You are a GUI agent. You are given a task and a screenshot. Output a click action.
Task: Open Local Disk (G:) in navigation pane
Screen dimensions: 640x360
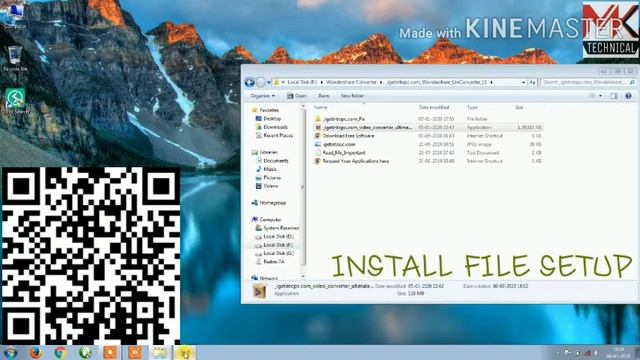pos(278,253)
